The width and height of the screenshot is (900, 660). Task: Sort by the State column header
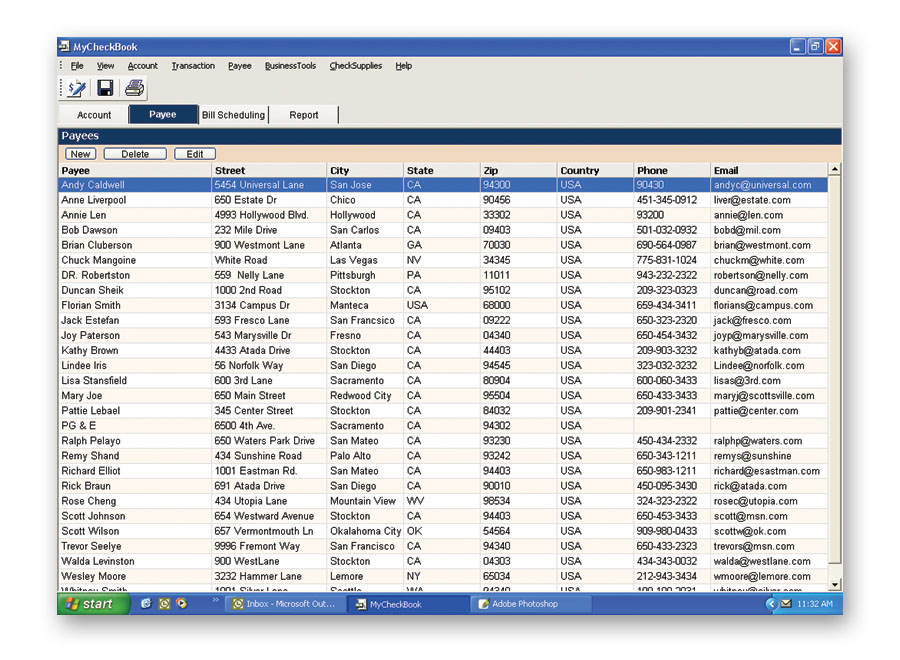coord(441,170)
